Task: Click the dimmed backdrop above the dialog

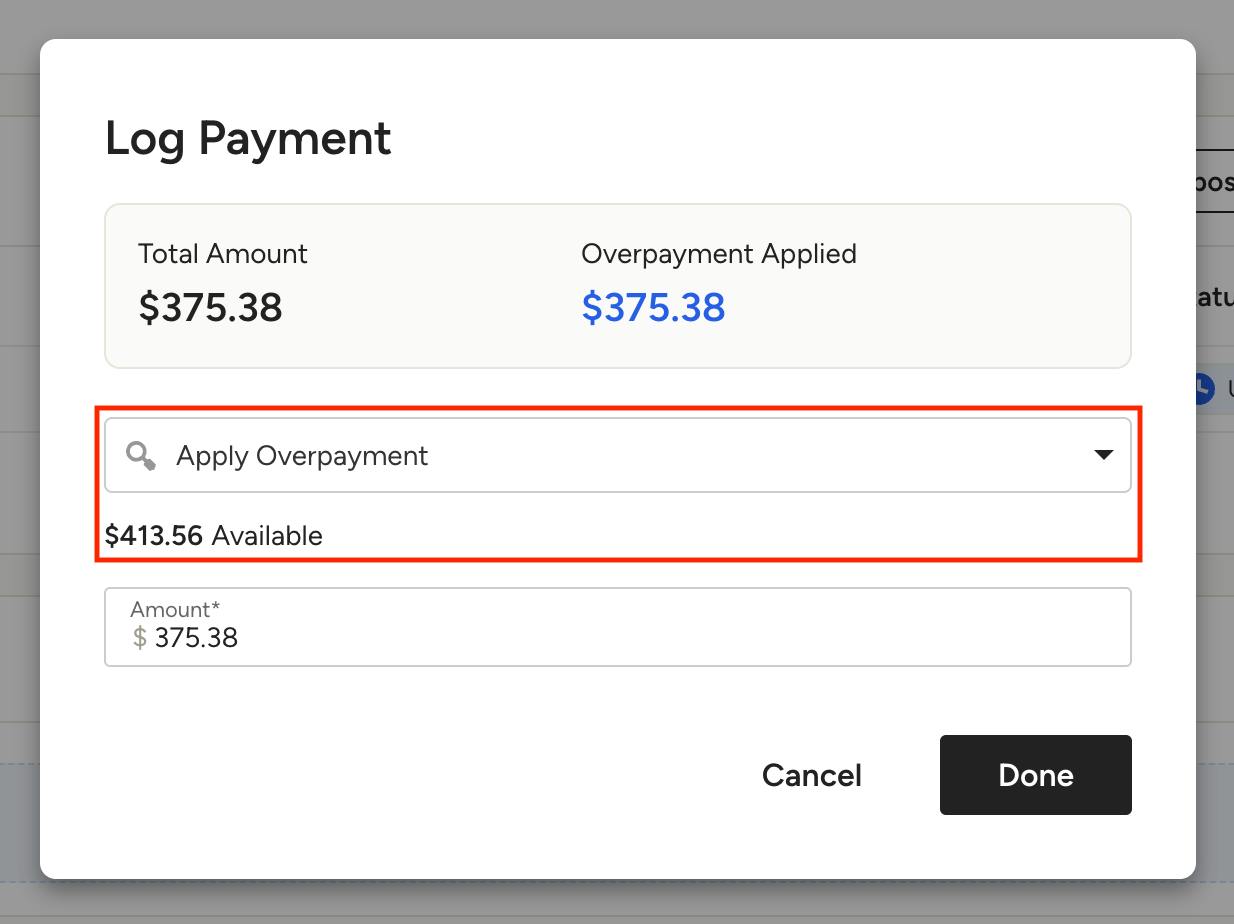Action: 617,18
